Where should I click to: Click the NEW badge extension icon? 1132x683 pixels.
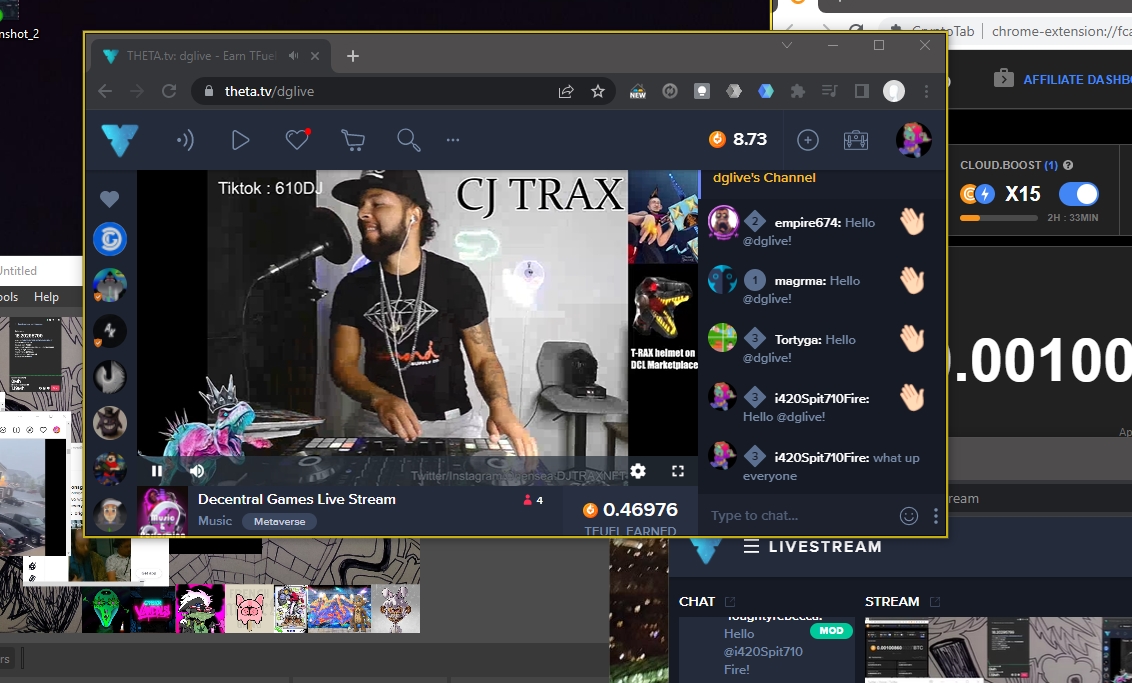[638, 91]
